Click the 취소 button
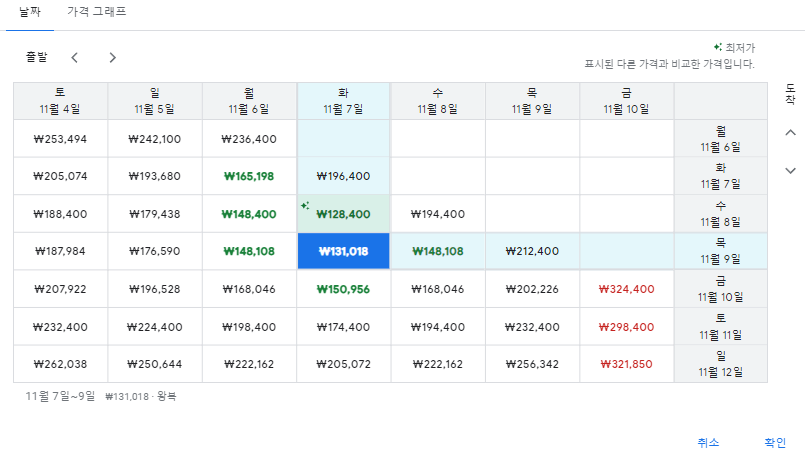The image size is (805, 459). [708, 443]
